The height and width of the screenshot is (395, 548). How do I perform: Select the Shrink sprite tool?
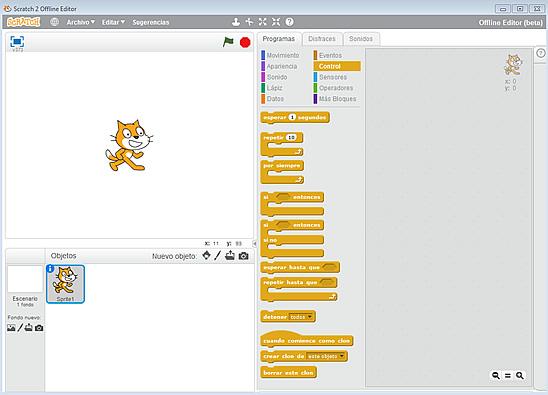276,22
